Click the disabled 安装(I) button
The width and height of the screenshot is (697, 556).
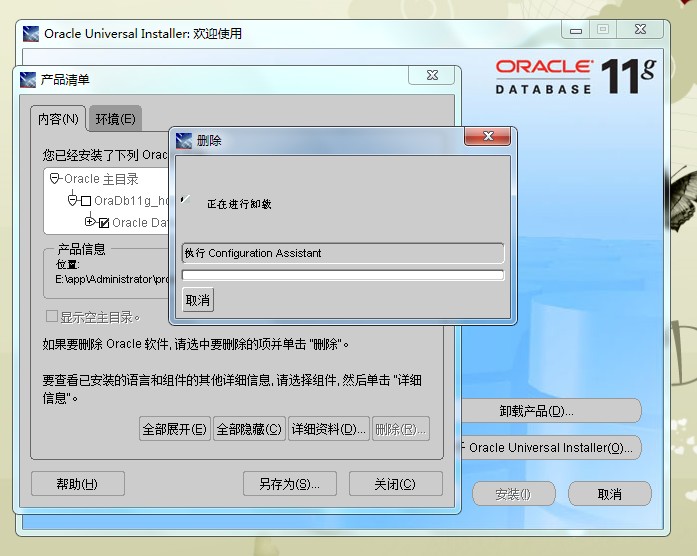point(513,494)
